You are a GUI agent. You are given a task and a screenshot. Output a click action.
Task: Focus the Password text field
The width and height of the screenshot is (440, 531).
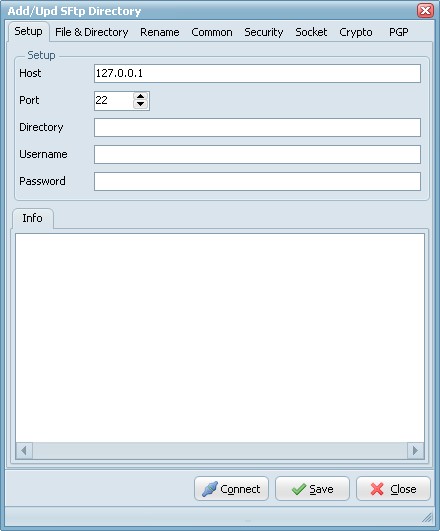257,182
